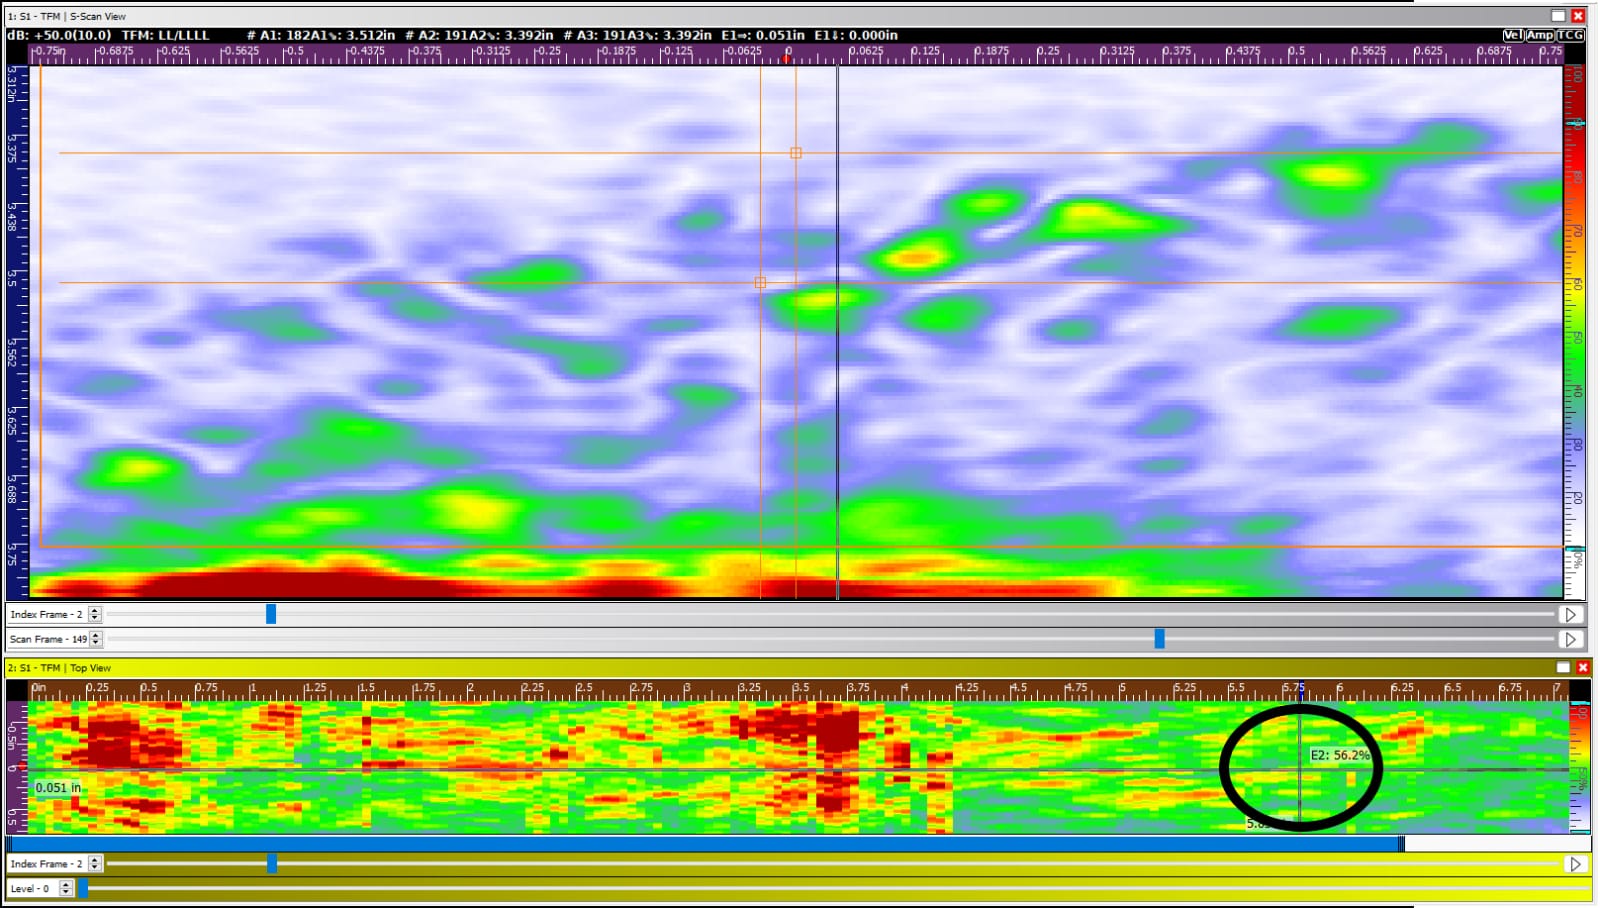Play the Scan Frame animation
This screenshot has width=1600, height=908.
pos(1571,639)
